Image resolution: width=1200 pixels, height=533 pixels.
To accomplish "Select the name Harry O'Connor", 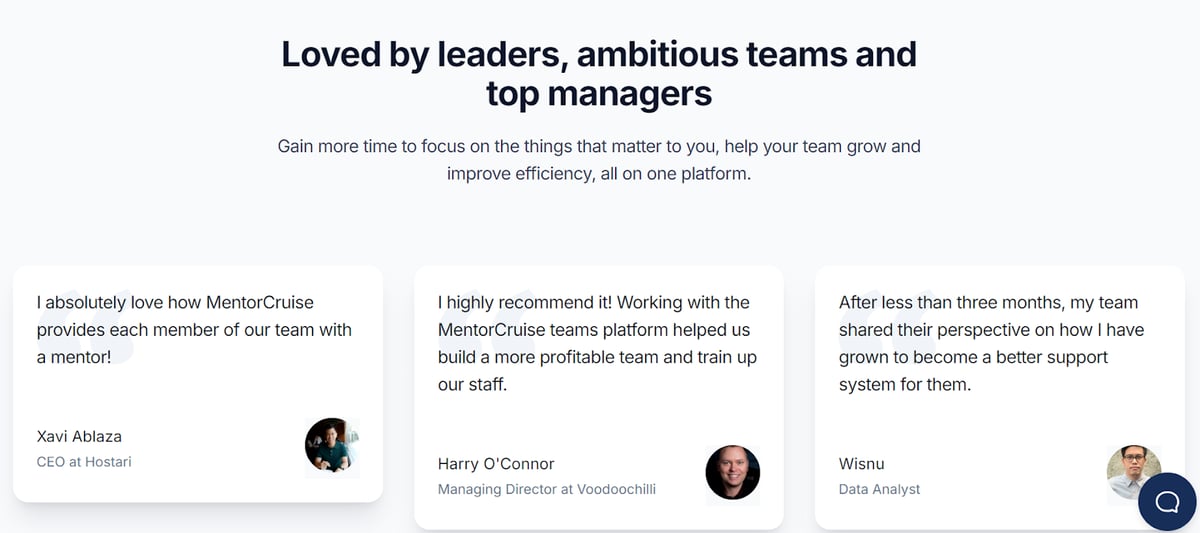I will tap(496, 464).
